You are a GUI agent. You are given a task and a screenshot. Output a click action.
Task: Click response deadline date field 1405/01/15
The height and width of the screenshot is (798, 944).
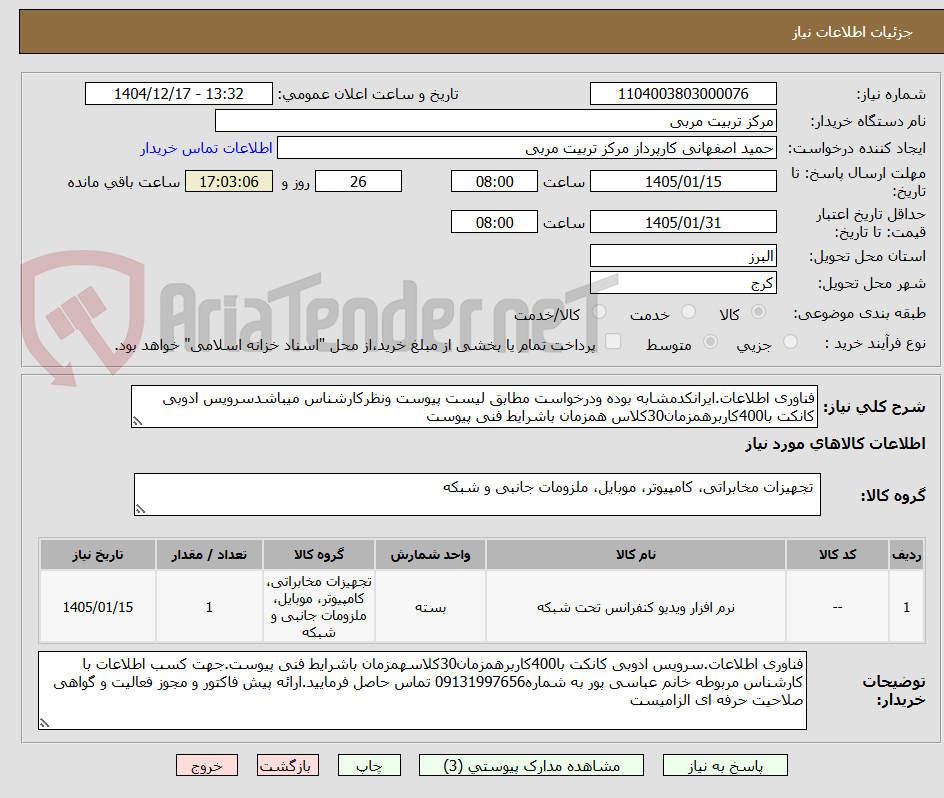[x=683, y=181]
